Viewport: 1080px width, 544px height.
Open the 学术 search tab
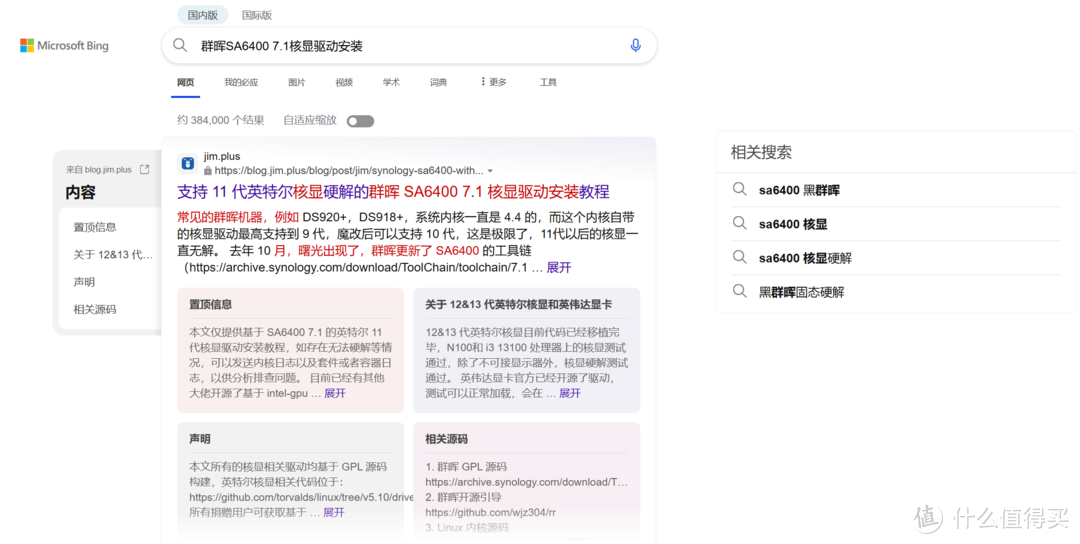click(391, 82)
